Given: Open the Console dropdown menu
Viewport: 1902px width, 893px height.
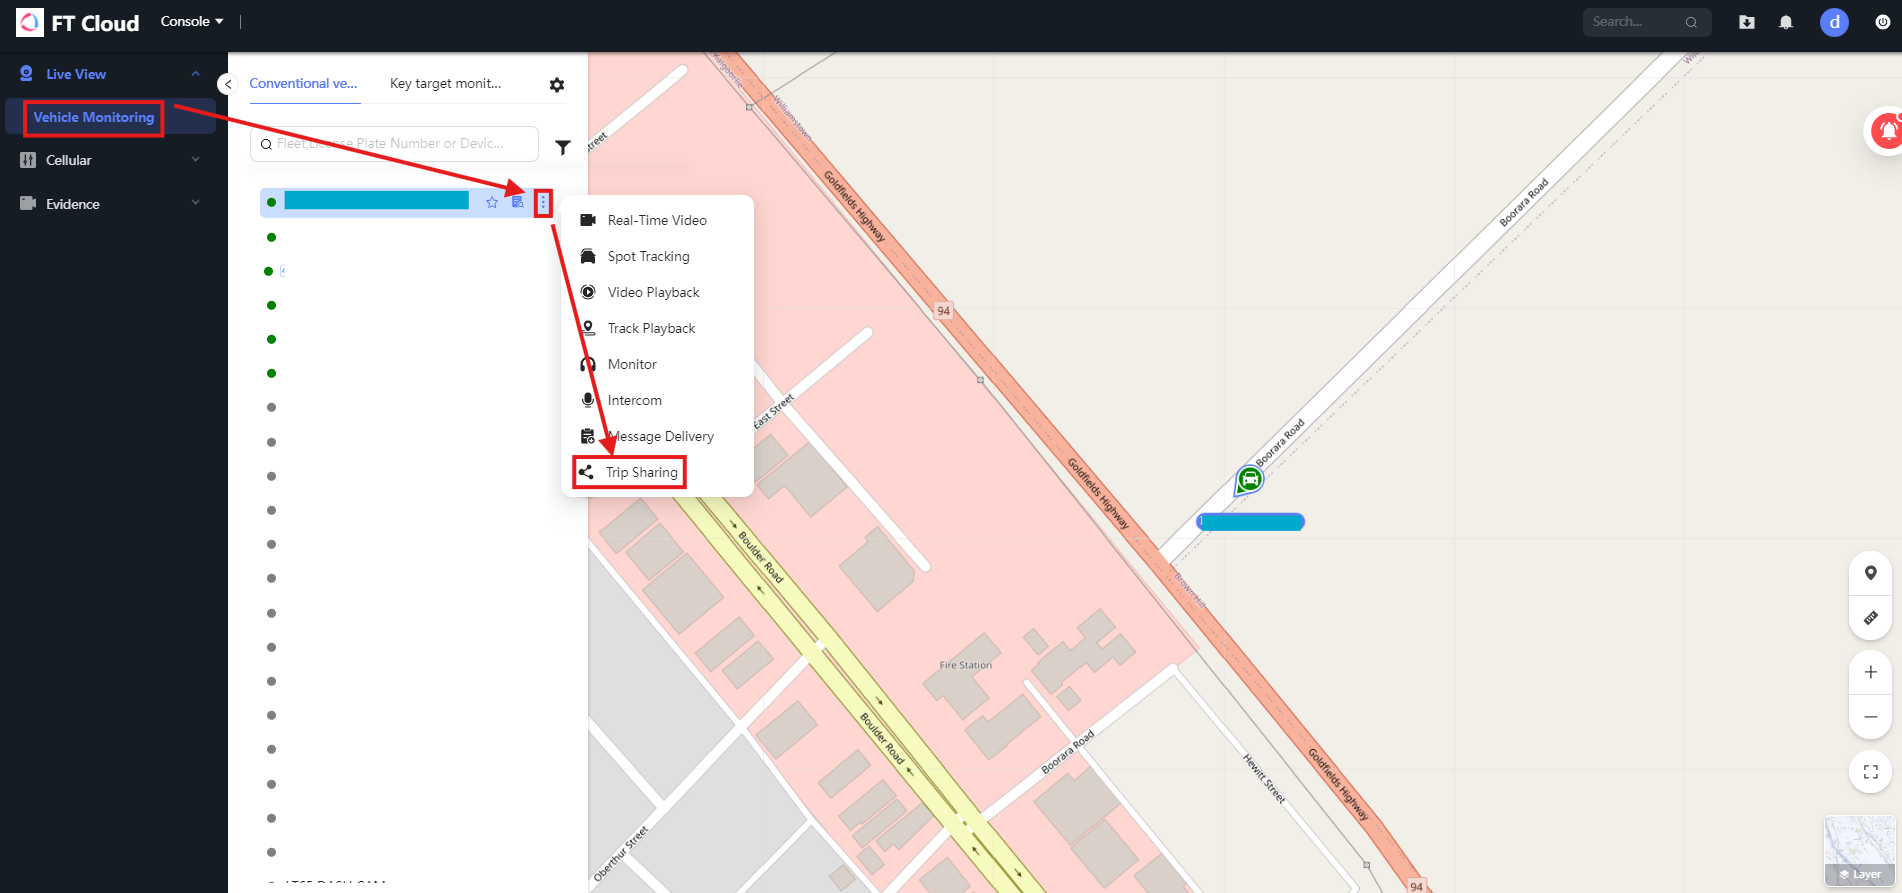Looking at the screenshot, I should 192,21.
